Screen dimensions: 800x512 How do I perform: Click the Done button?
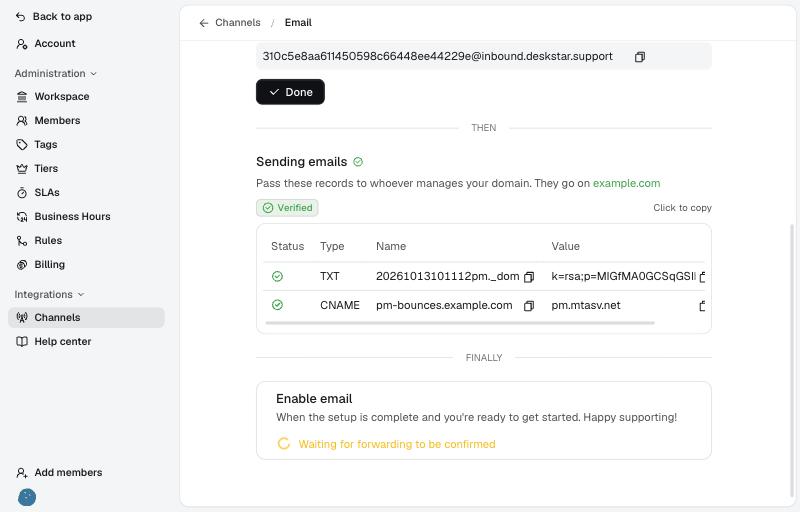click(290, 92)
